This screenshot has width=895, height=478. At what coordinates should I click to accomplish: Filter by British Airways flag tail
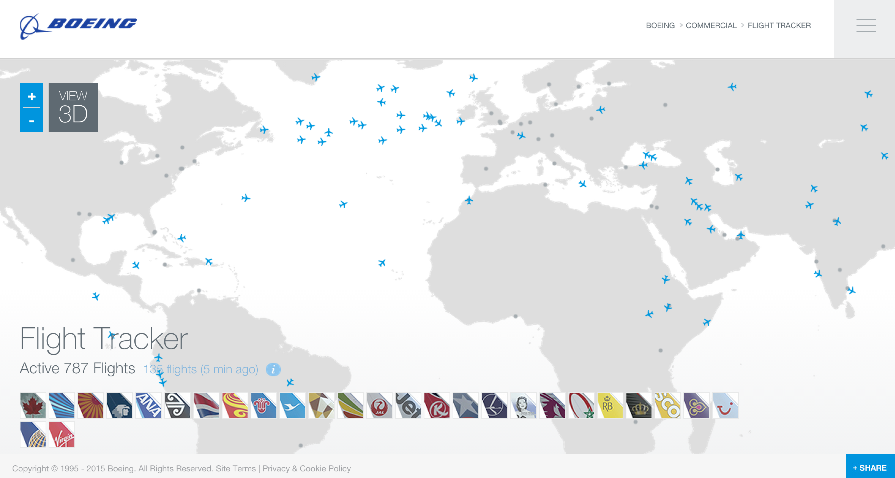tap(206, 405)
